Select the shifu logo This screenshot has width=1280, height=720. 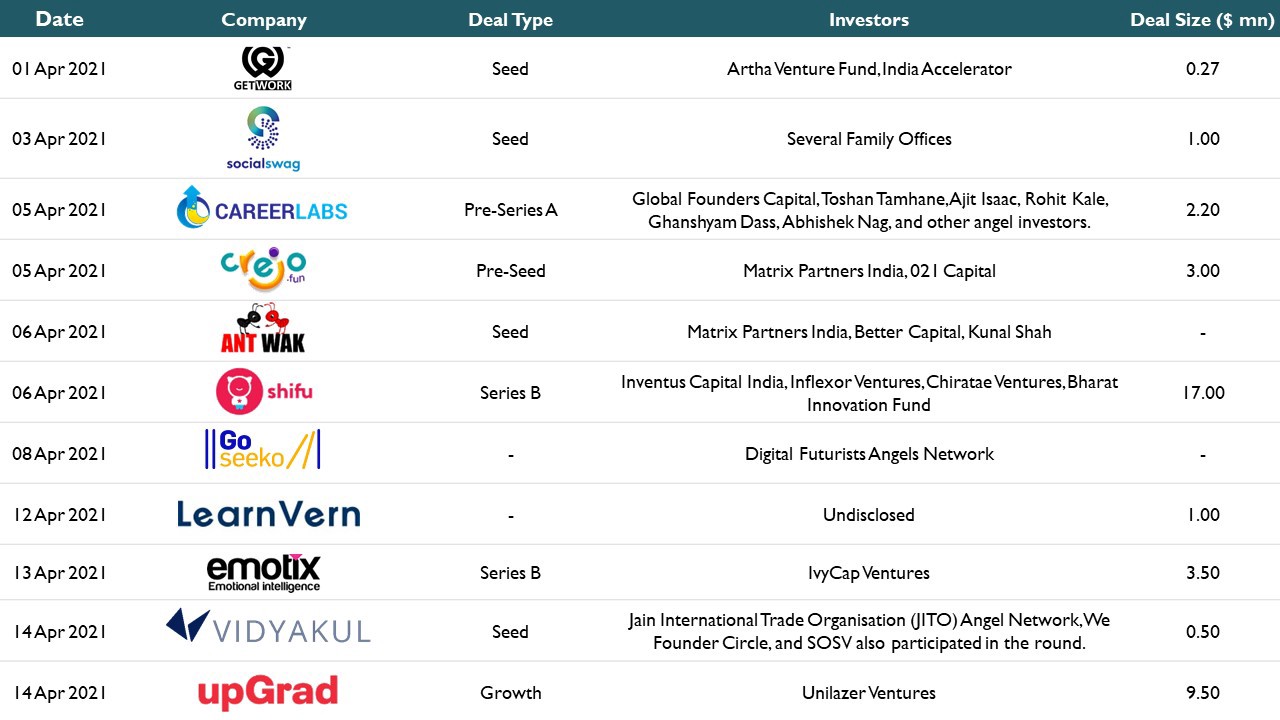click(264, 391)
